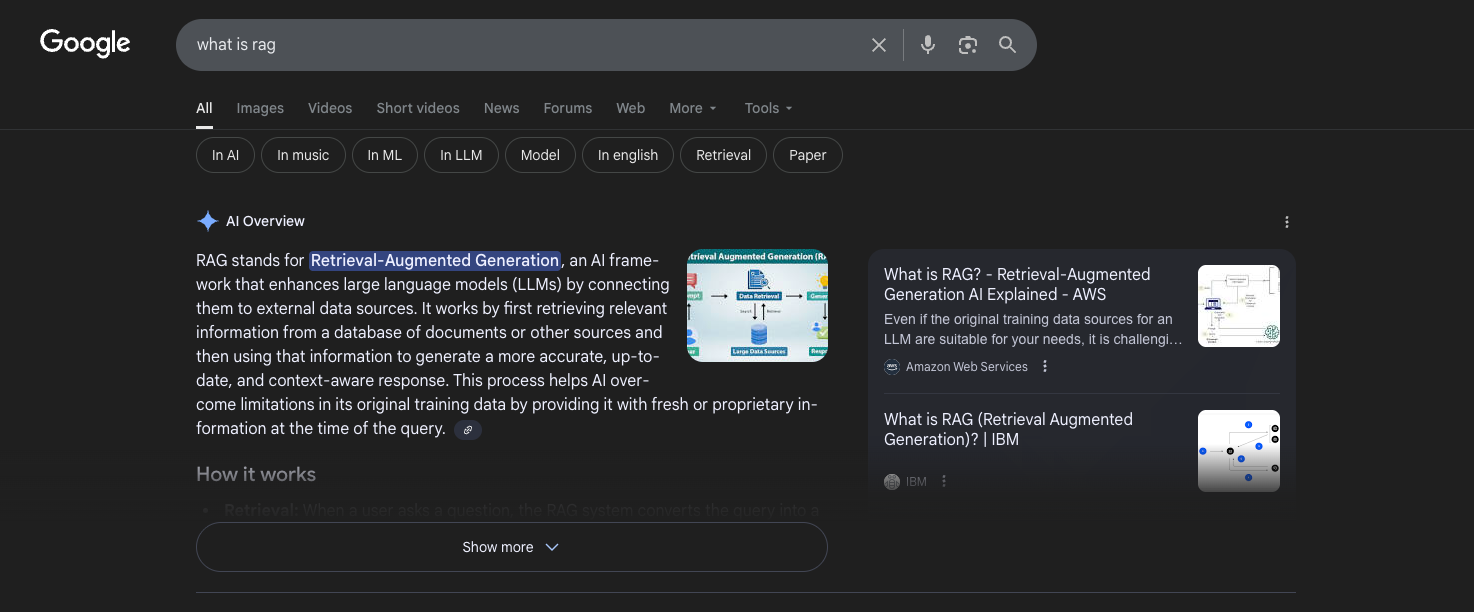Open the RAG diagram image in AI Overview

tap(757, 305)
